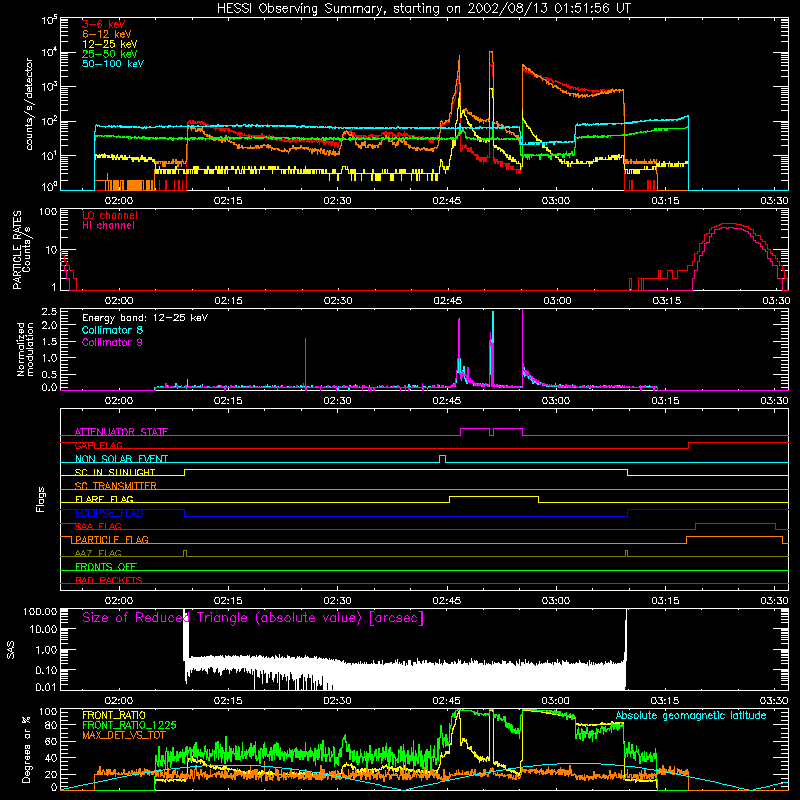This screenshot has width=800, height=800.
Task: Click the ECLIPSE_FLAG label
Action: [x=109, y=513]
